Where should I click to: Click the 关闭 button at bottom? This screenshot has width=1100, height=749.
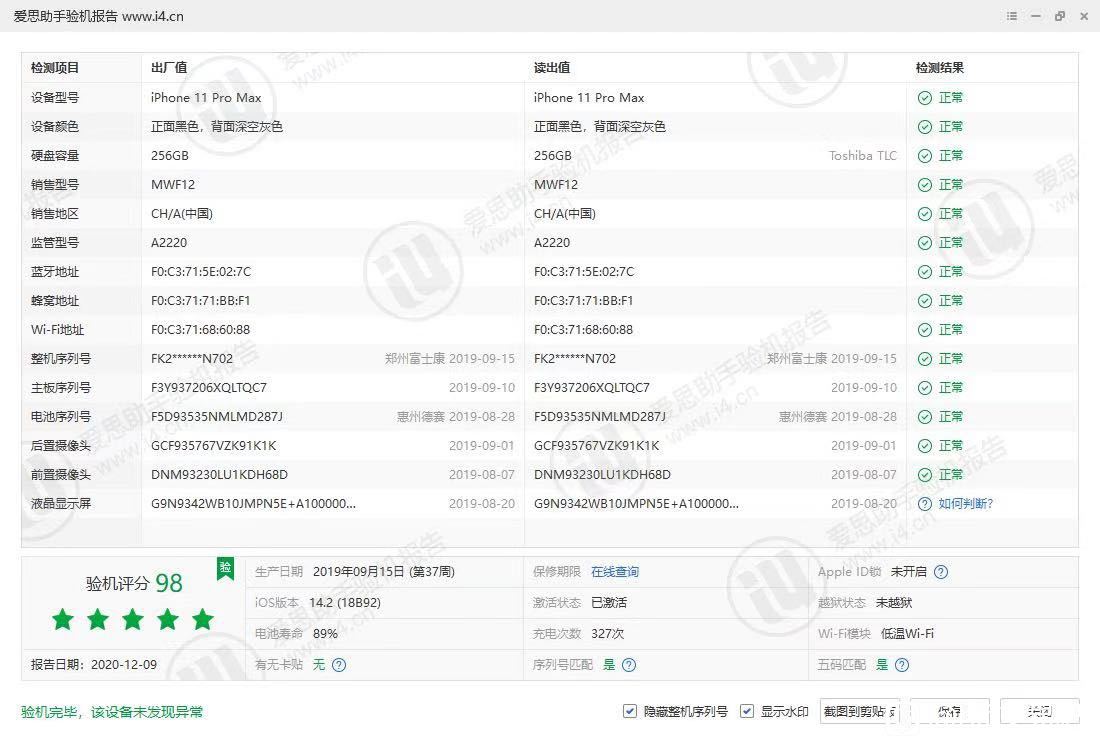point(1040,711)
